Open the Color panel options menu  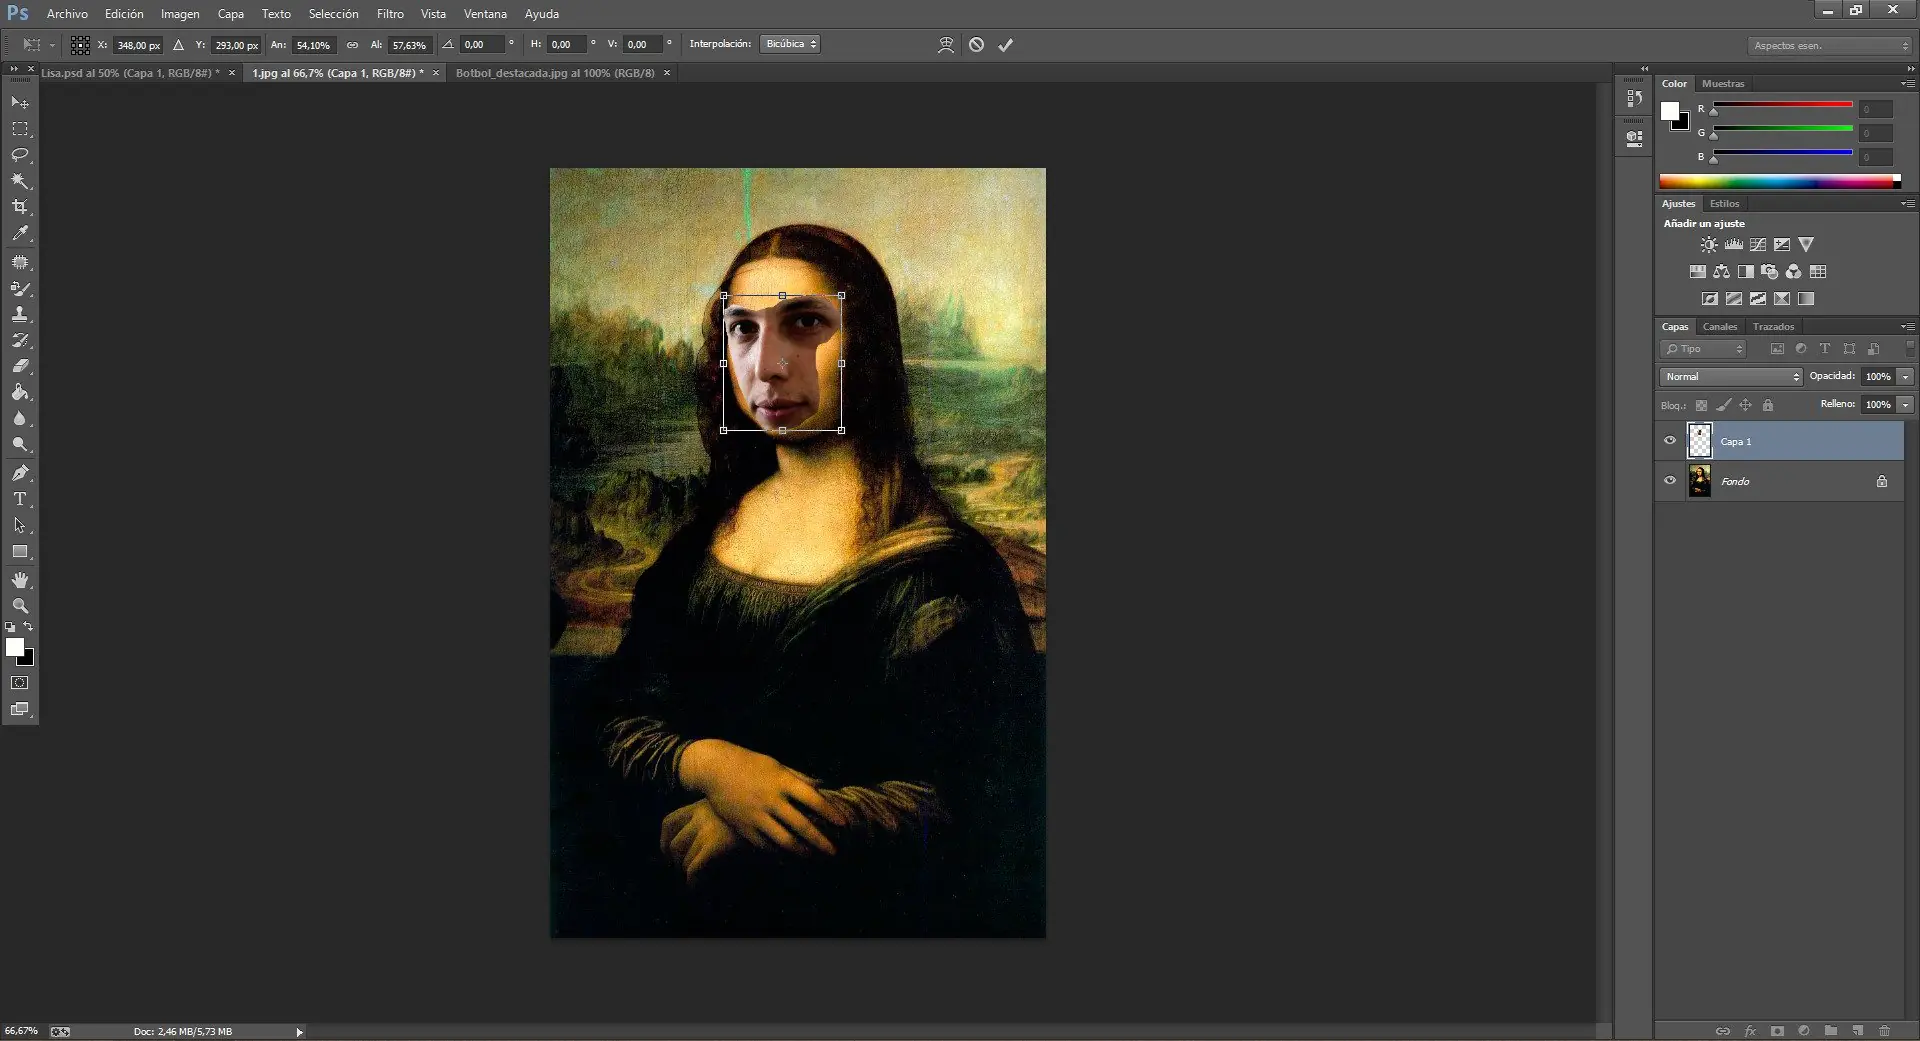[1908, 84]
